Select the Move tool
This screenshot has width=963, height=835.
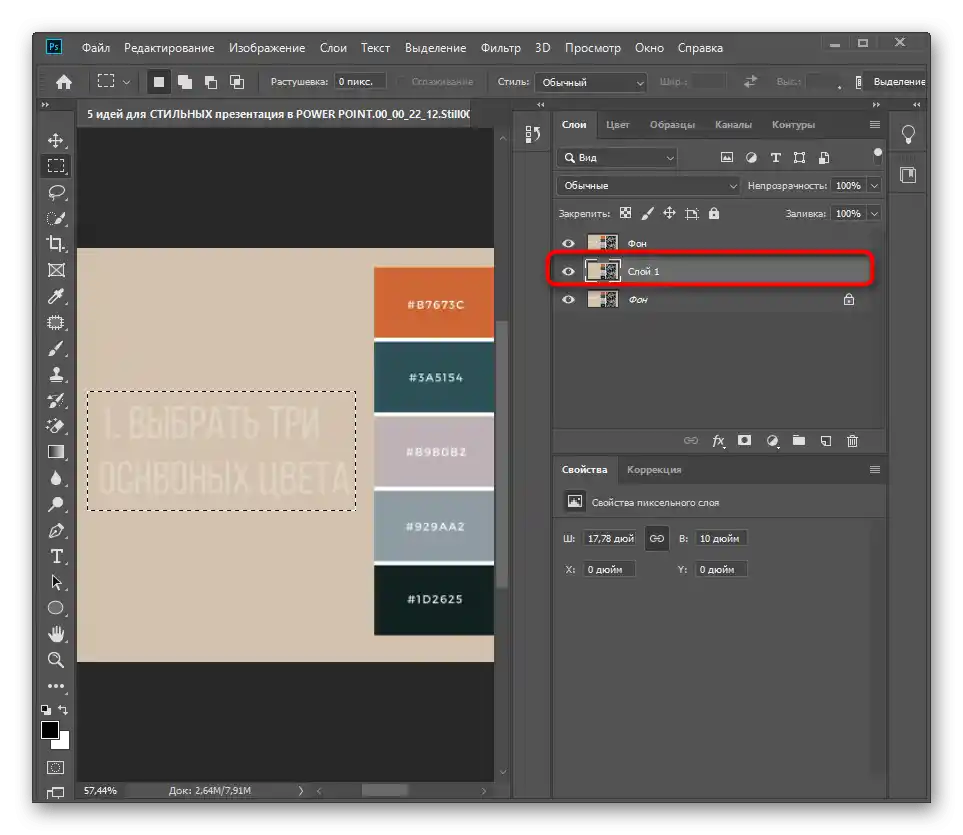(x=56, y=141)
